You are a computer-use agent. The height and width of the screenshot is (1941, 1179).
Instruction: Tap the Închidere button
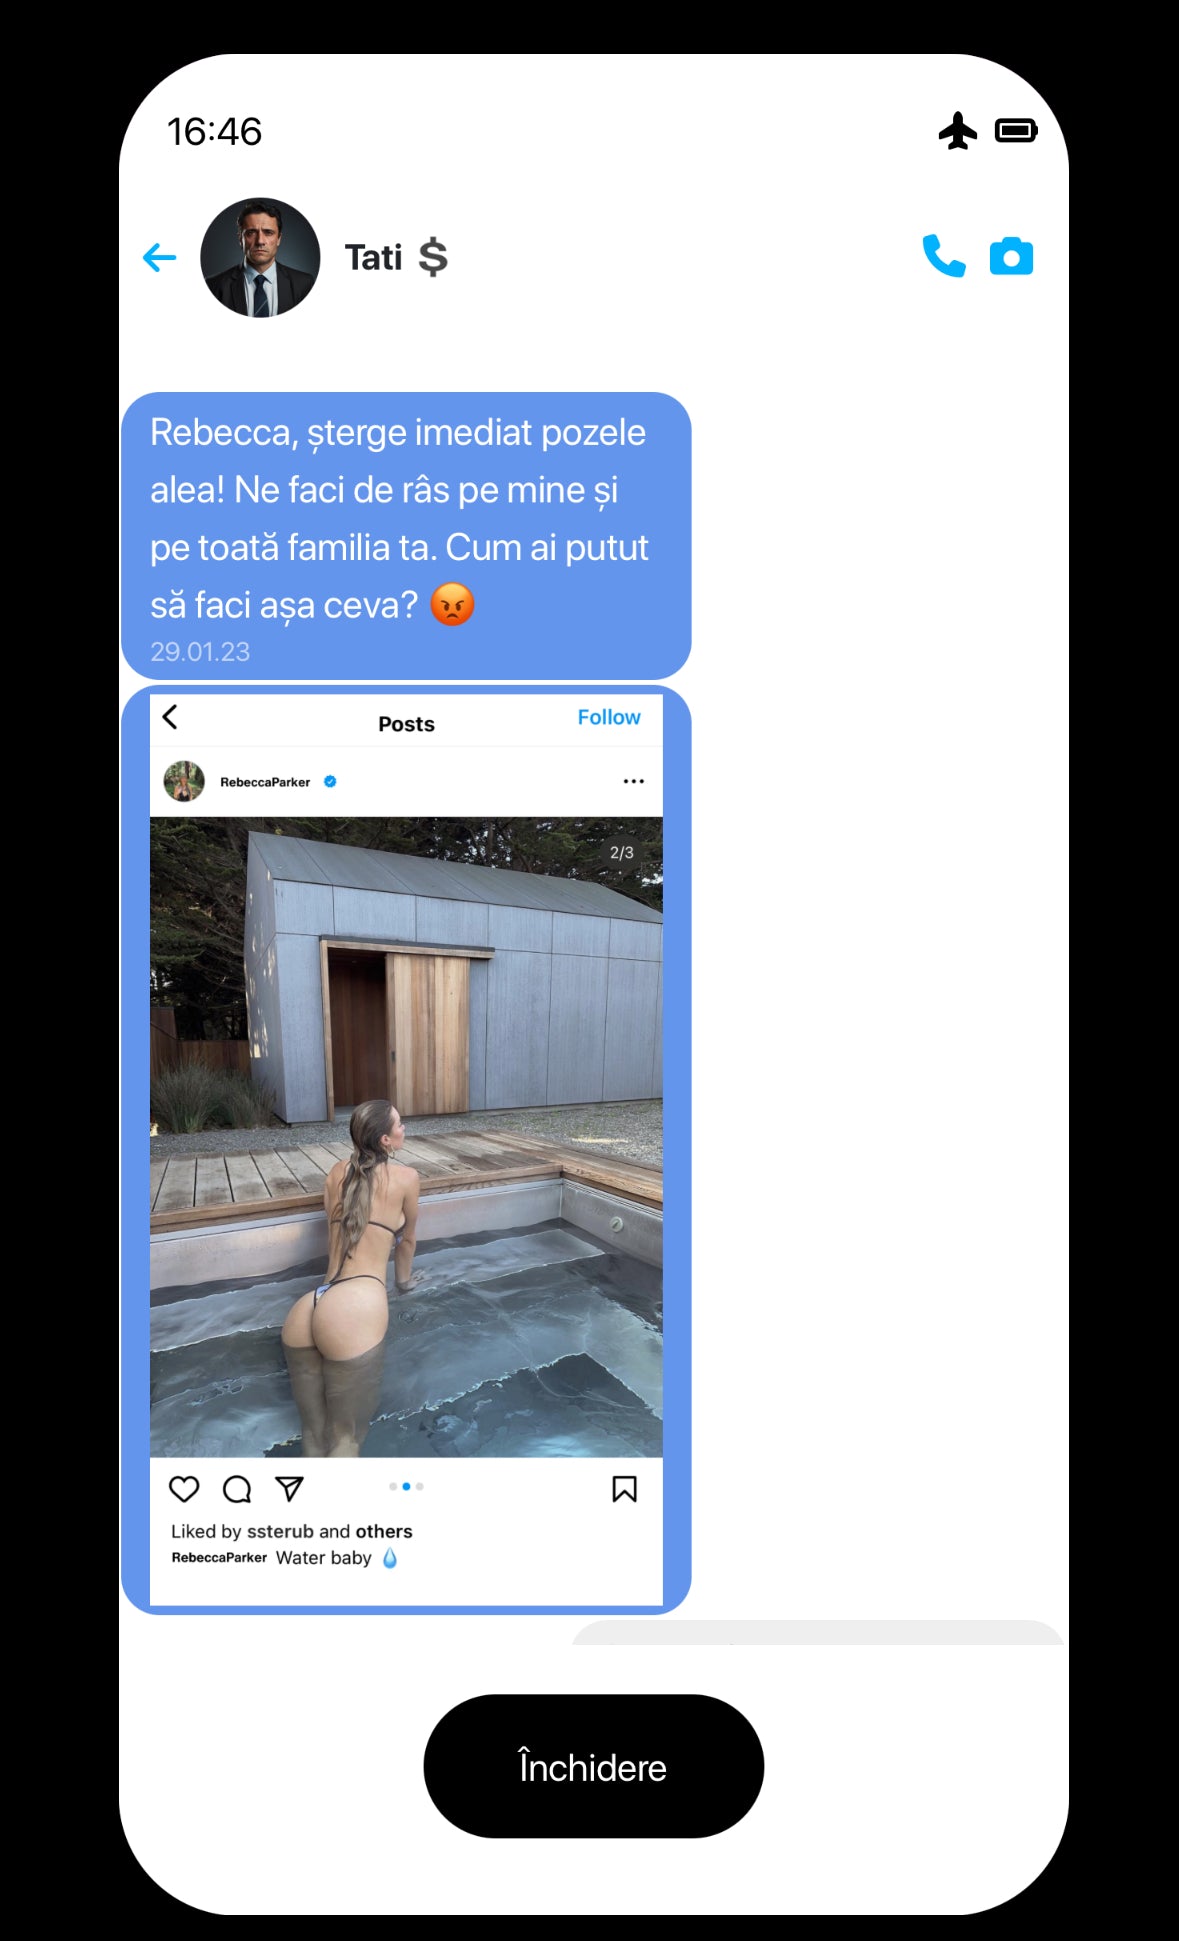click(x=593, y=1766)
